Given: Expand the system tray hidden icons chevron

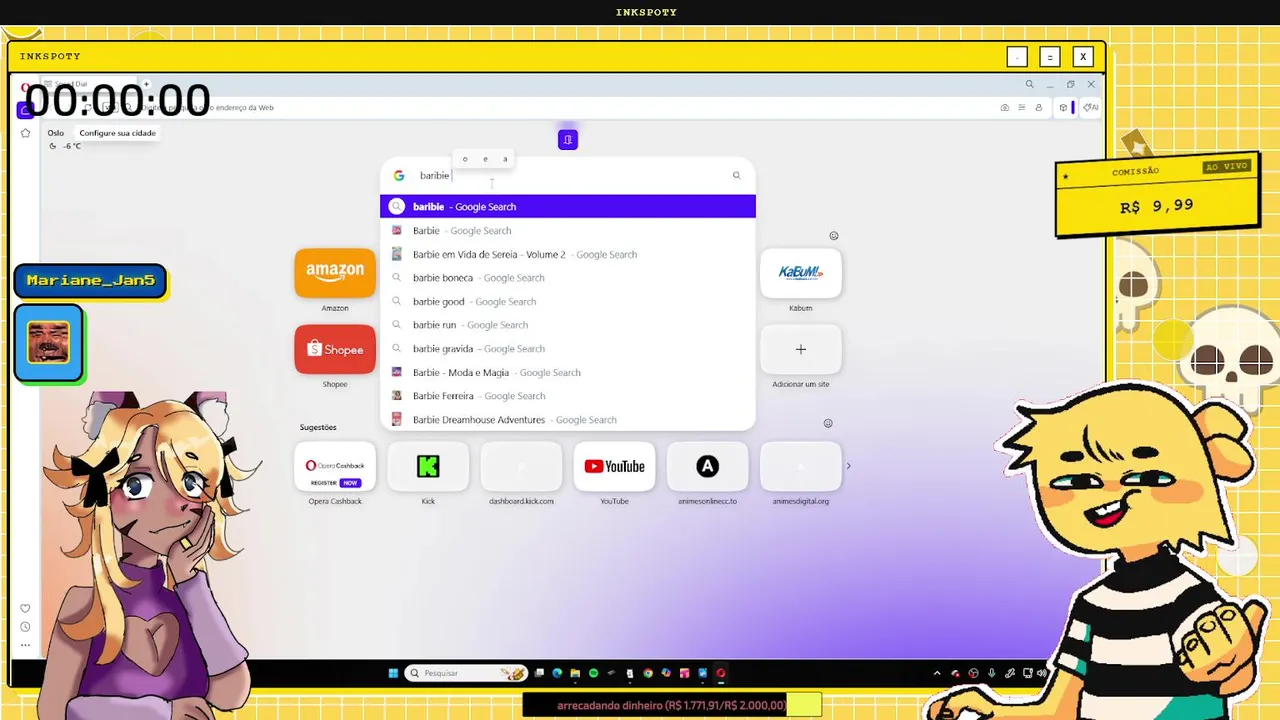Looking at the screenshot, I should pos(937,673).
